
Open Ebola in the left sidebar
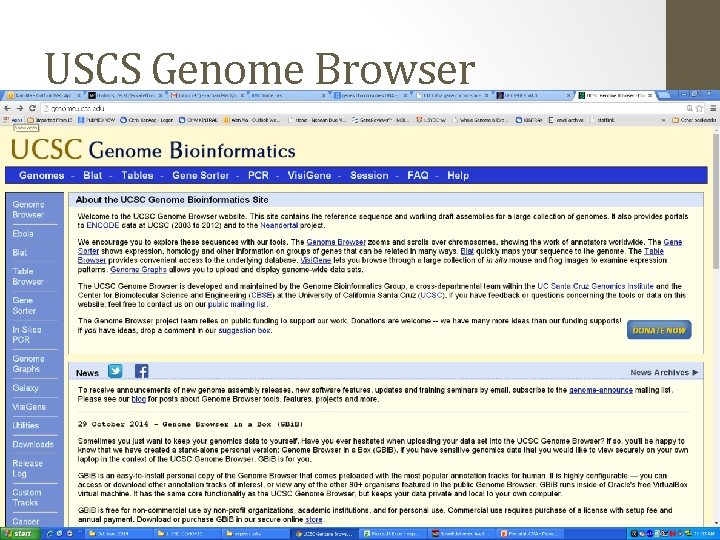[x=23, y=234]
